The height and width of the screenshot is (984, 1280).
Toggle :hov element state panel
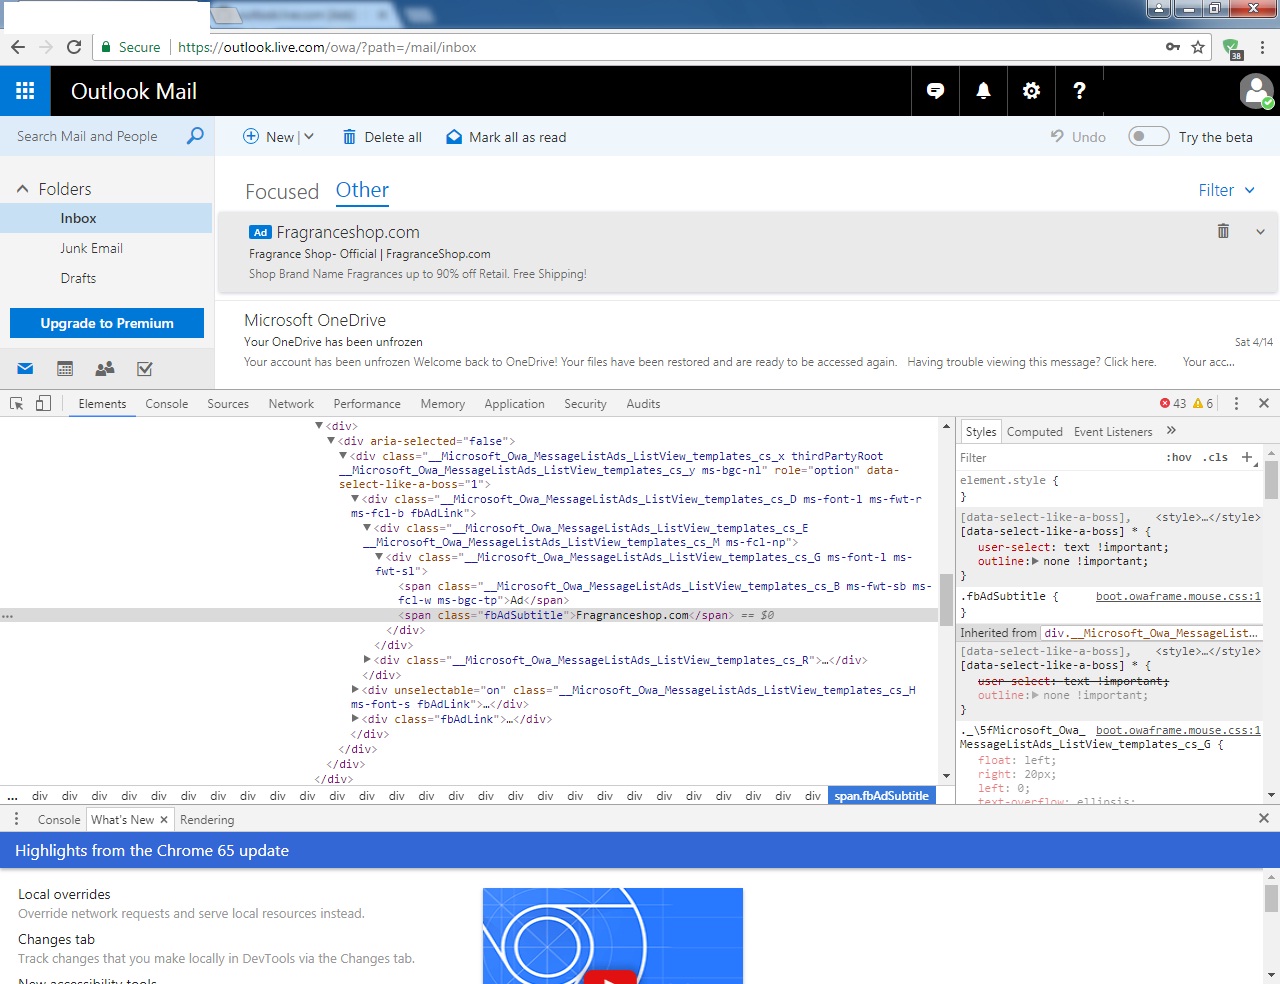1179,457
